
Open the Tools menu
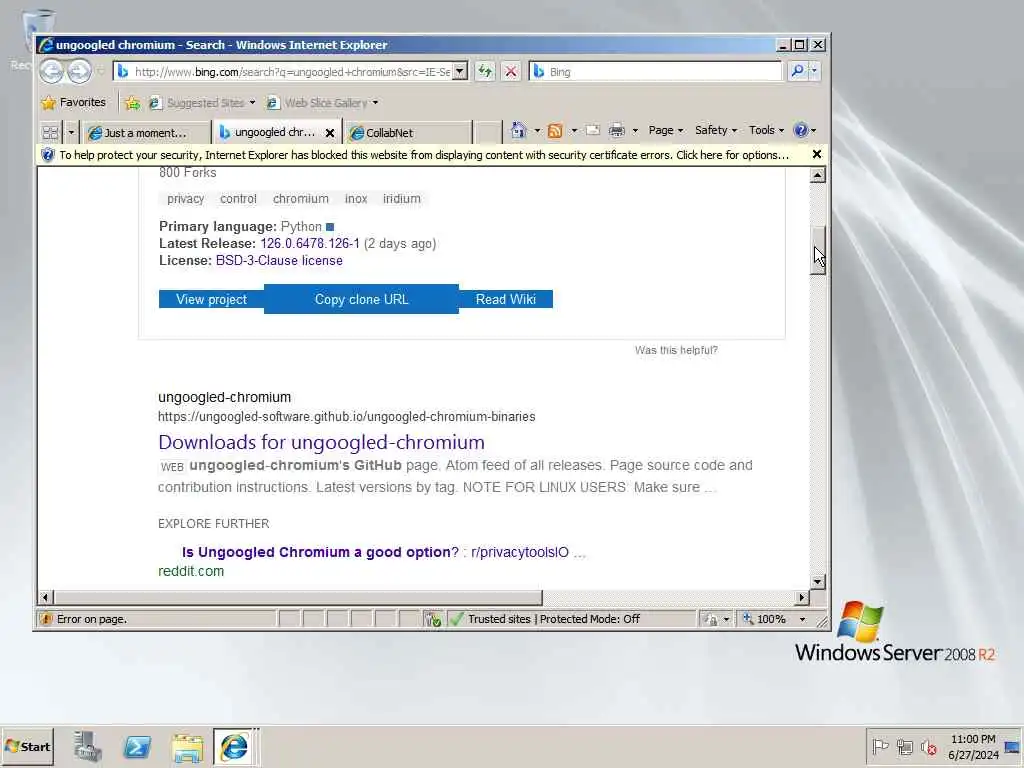pos(766,130)
